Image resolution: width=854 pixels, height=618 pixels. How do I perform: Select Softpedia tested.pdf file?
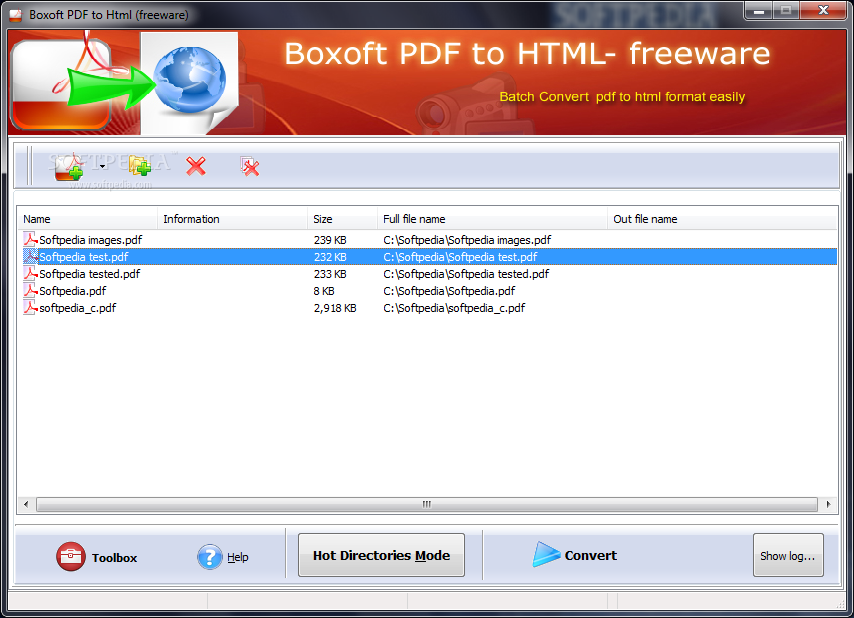coord(89,273)
